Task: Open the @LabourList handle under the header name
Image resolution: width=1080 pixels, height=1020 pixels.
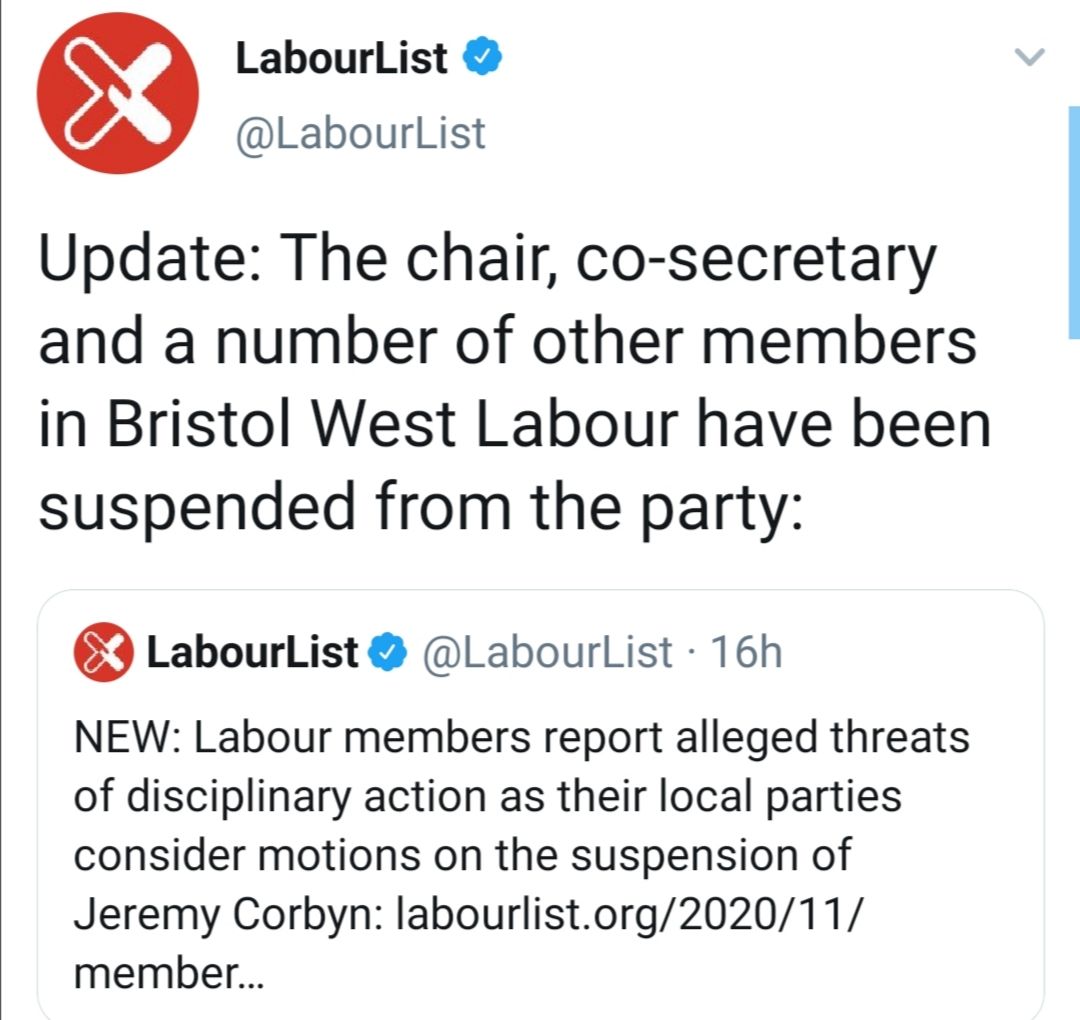Action: click(x=360, y=133)
